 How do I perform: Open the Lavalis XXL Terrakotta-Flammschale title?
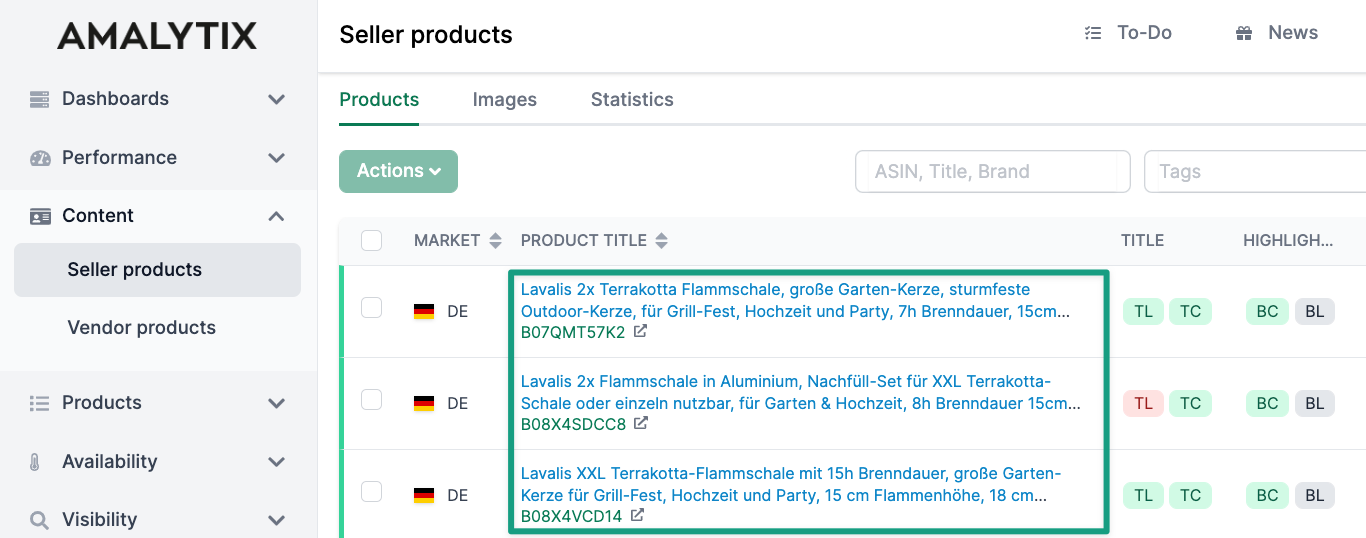[x=791, y=484]
